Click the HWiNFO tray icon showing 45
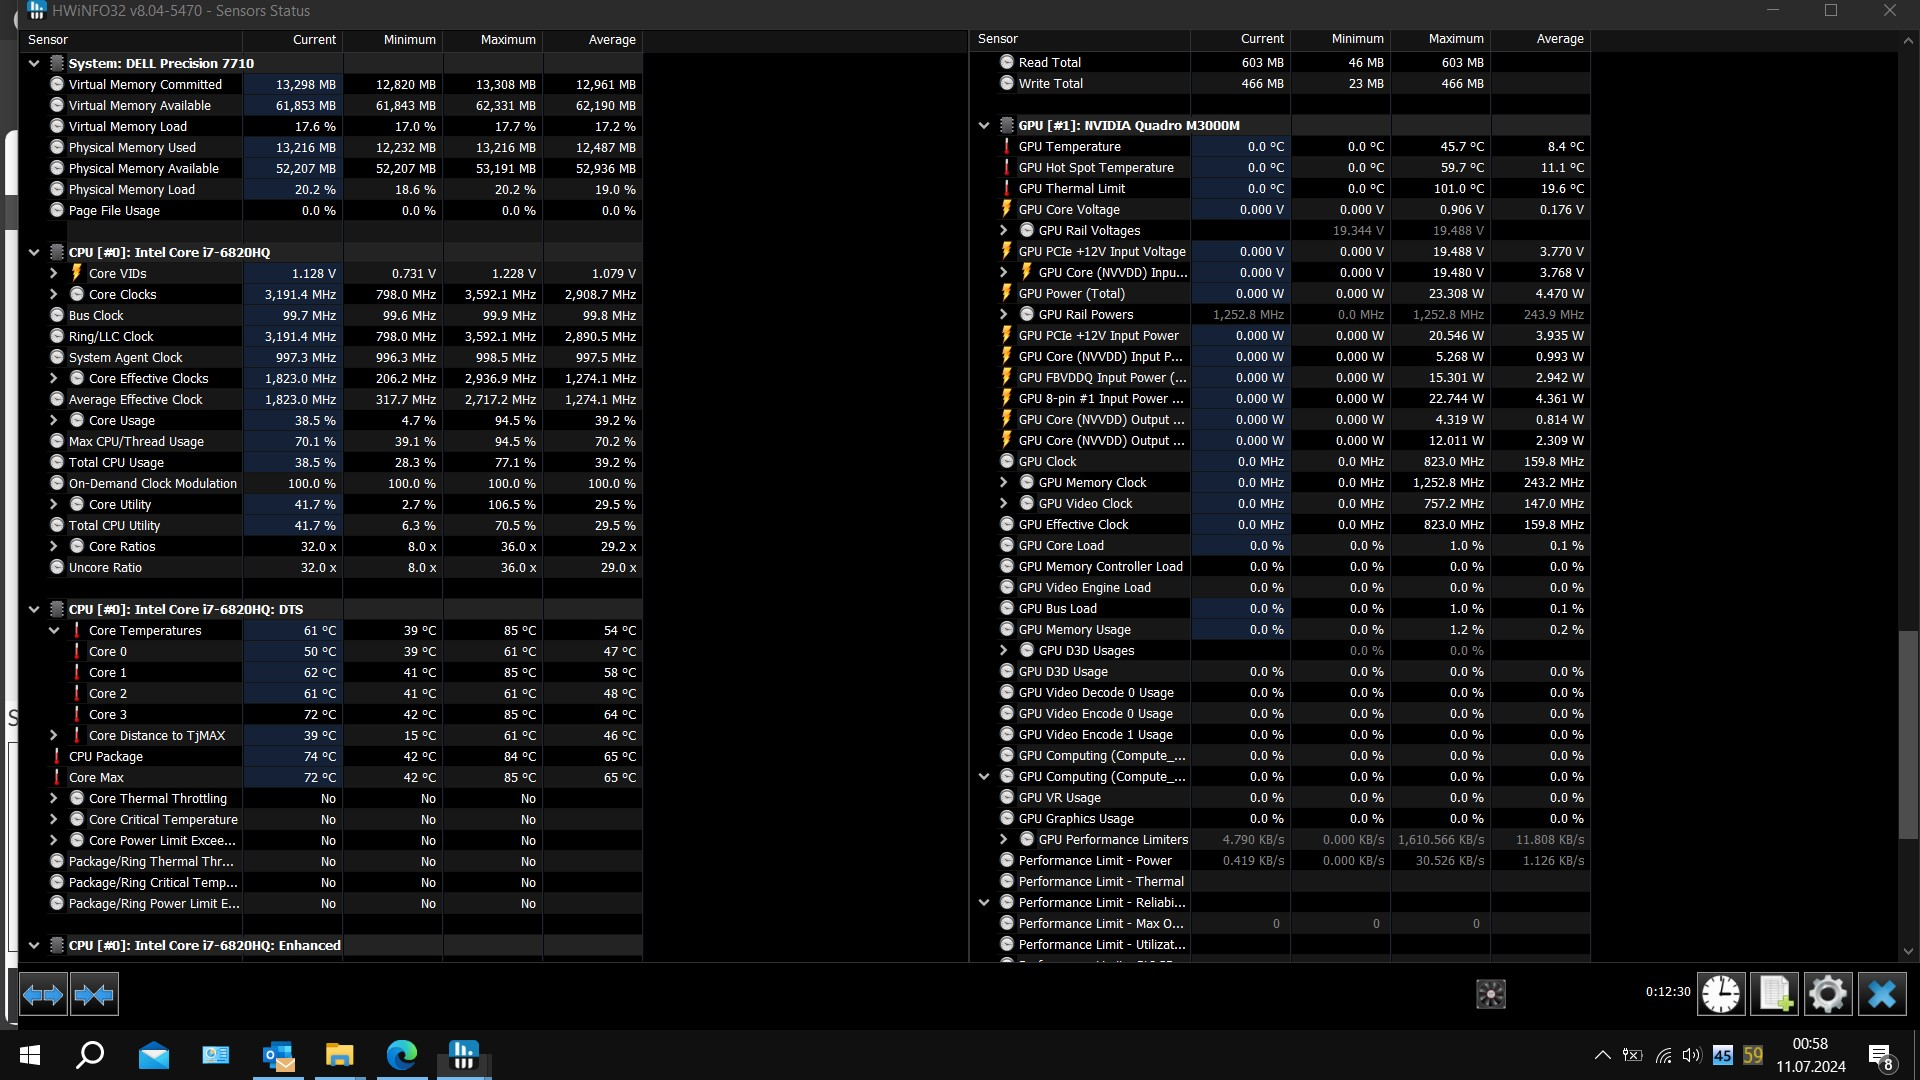 click(1722, 1055)
